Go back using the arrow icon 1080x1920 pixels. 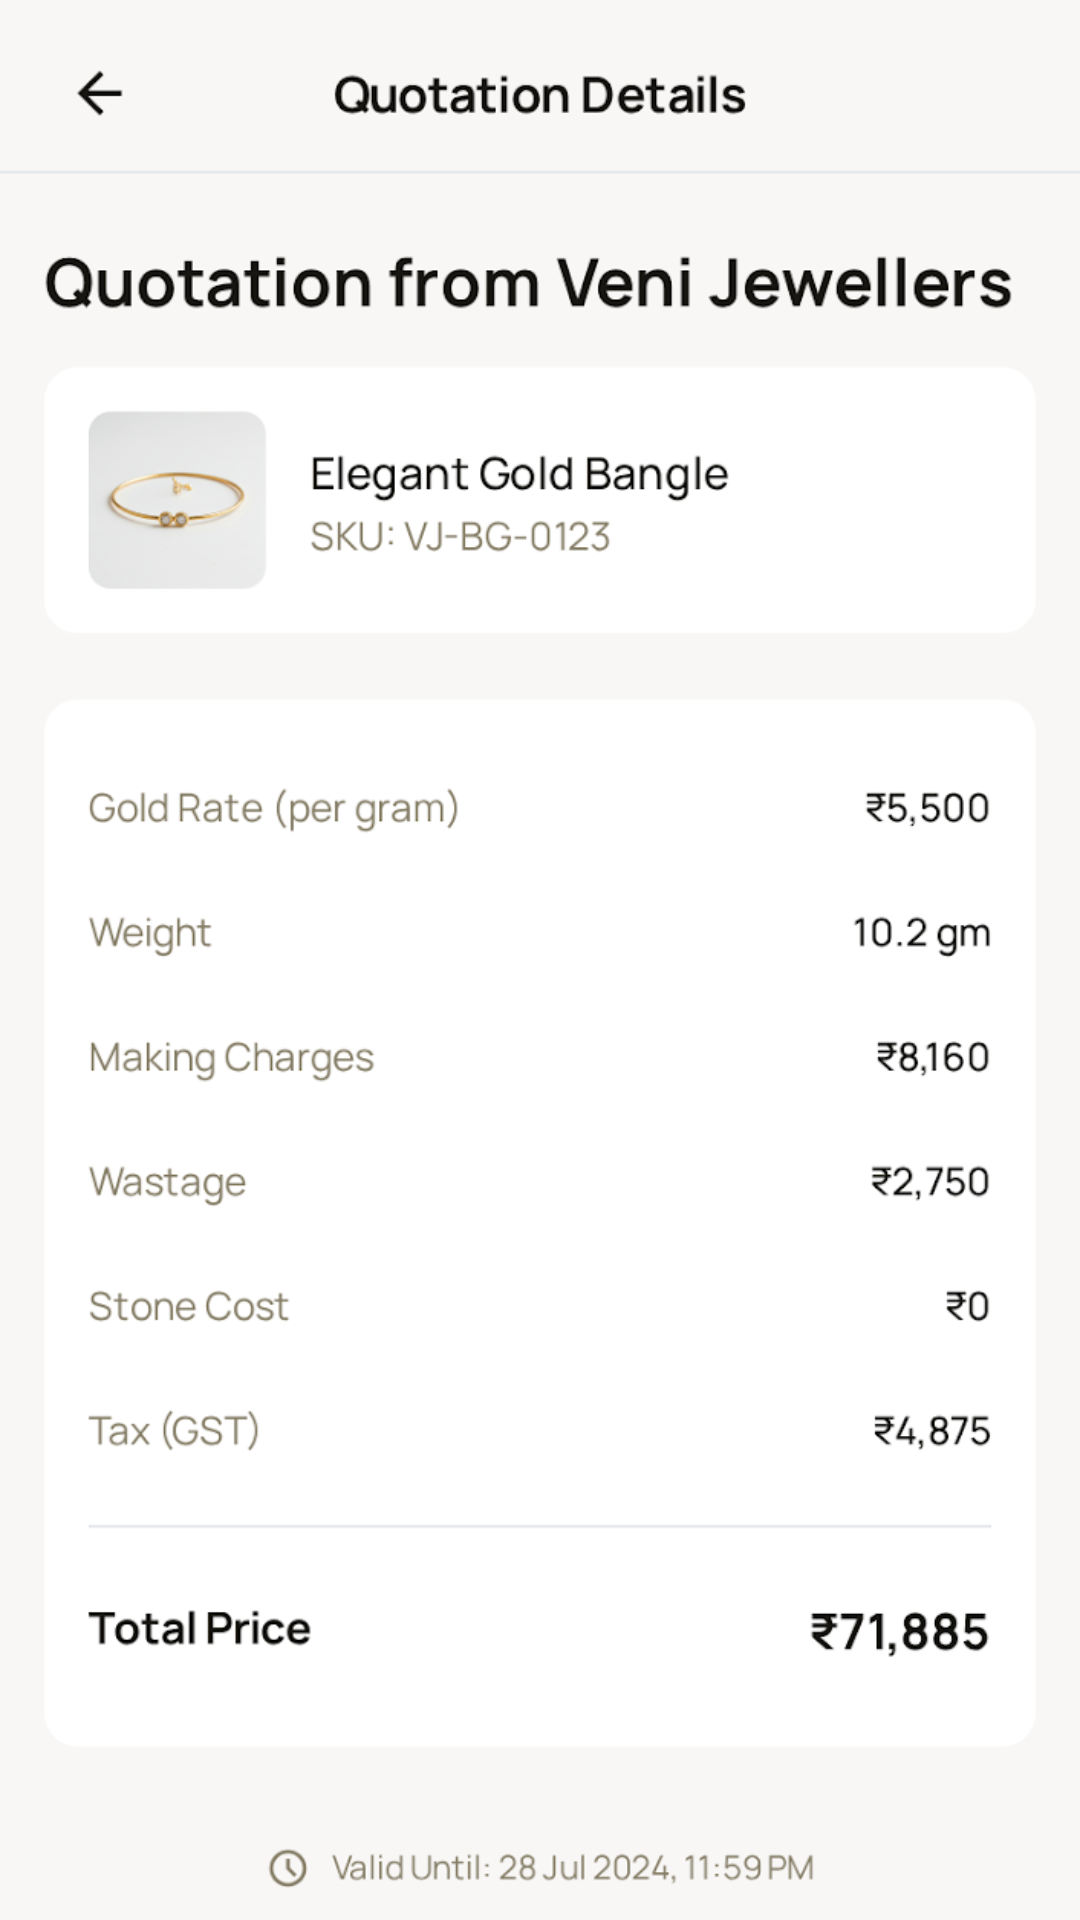point(100,94)
